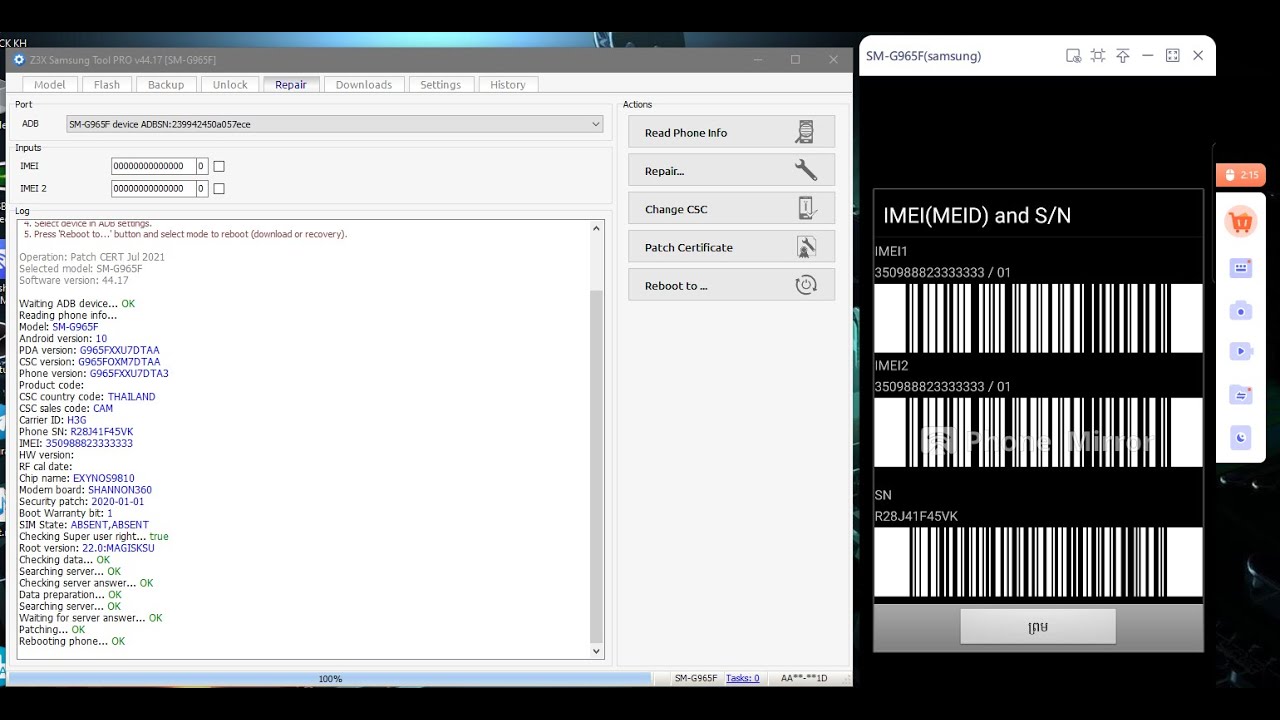This screenshot has height=720, width=1280.
Task: Minimize the Z3X Samsung Tool PRO window
Action: click(758, 60)
